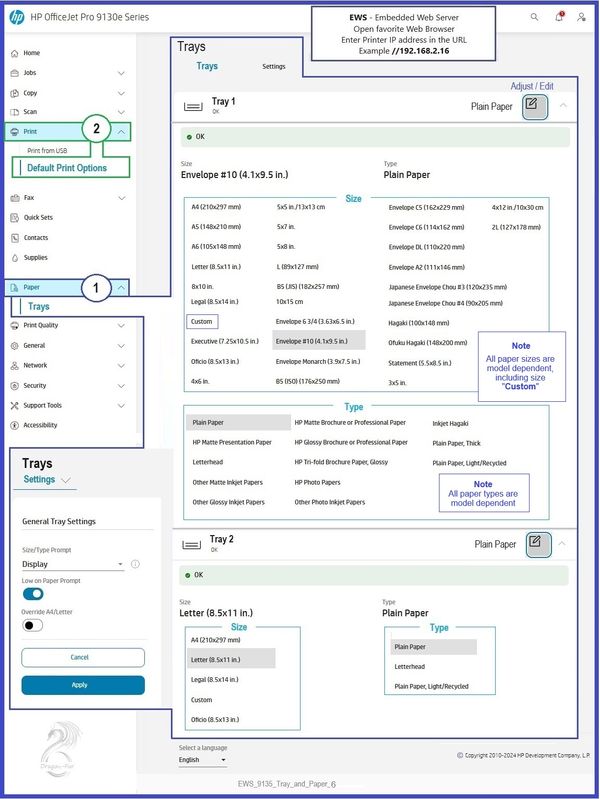600x799 pixels.
Task: Click the Support Tools wrench icon
Action: tap(14, 406)
